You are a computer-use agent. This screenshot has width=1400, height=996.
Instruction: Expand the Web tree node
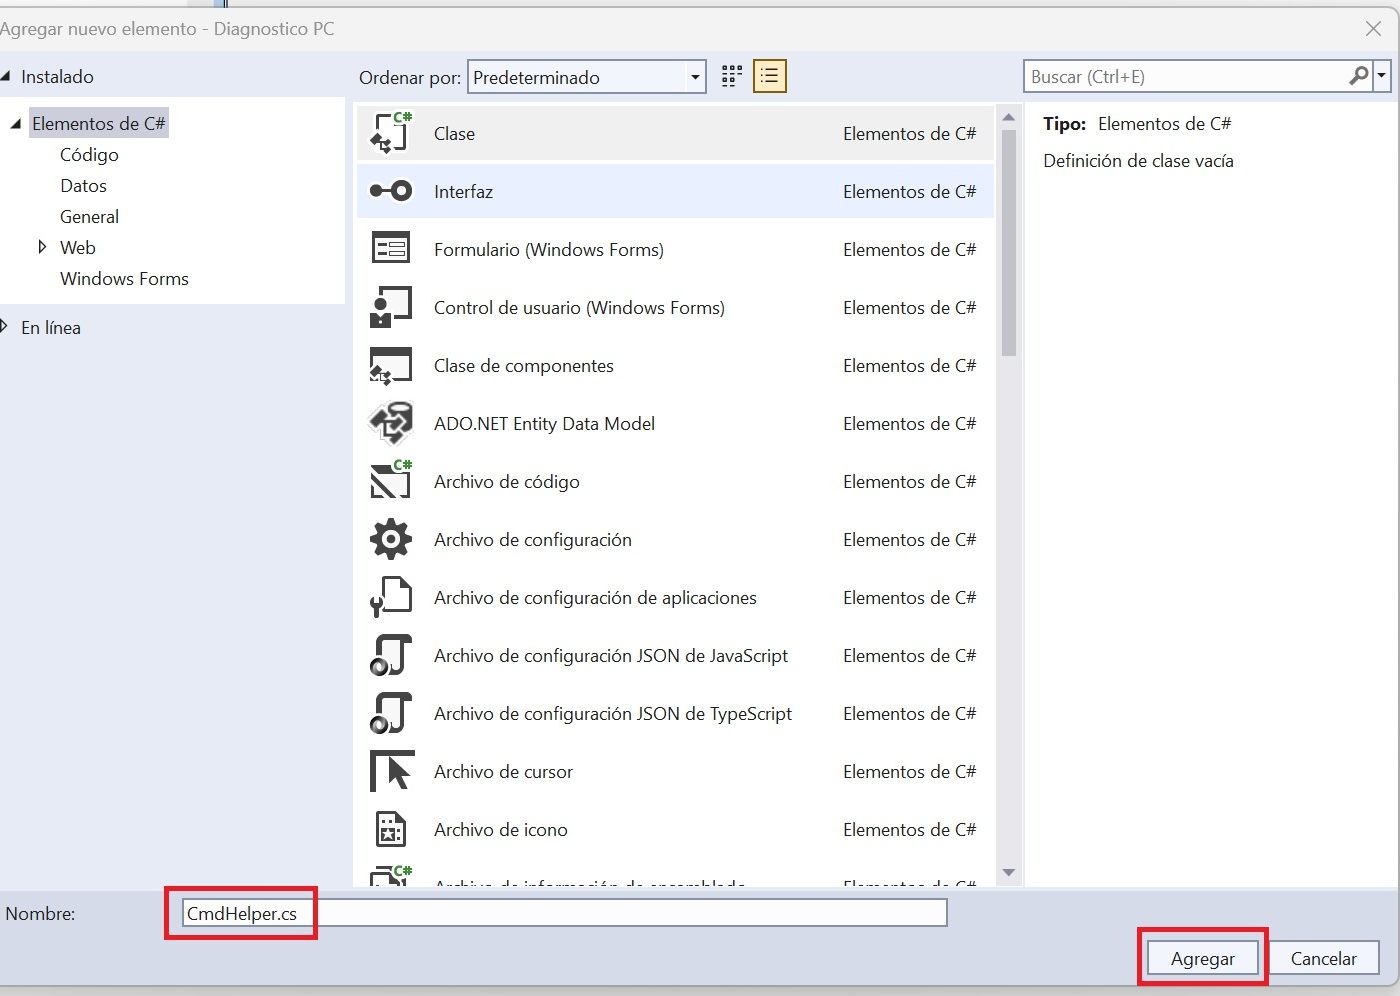tap(43, 247)
